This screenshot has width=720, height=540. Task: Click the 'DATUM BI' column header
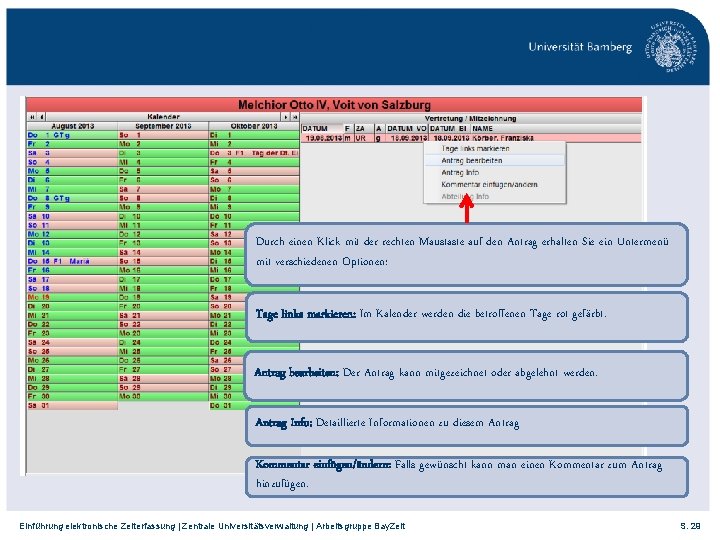(x=450, y=129)
